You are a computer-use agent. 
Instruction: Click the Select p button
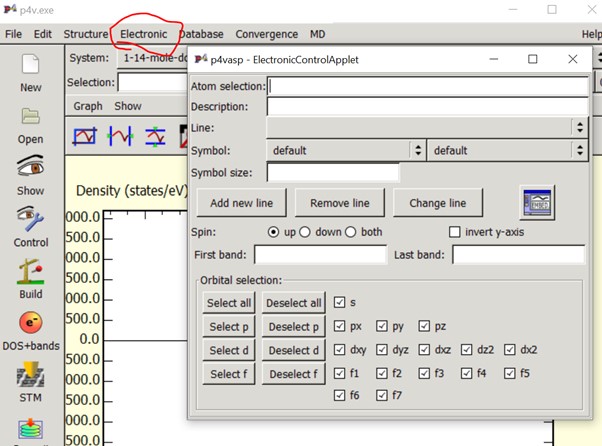click(229, 327)
